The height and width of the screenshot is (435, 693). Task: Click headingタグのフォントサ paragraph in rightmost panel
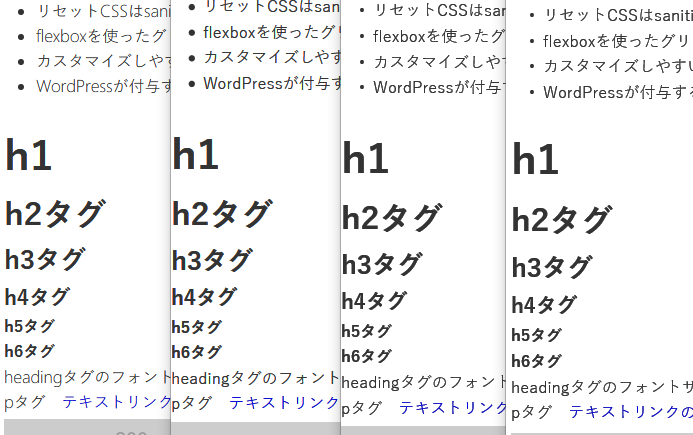[x=602, y=388]
